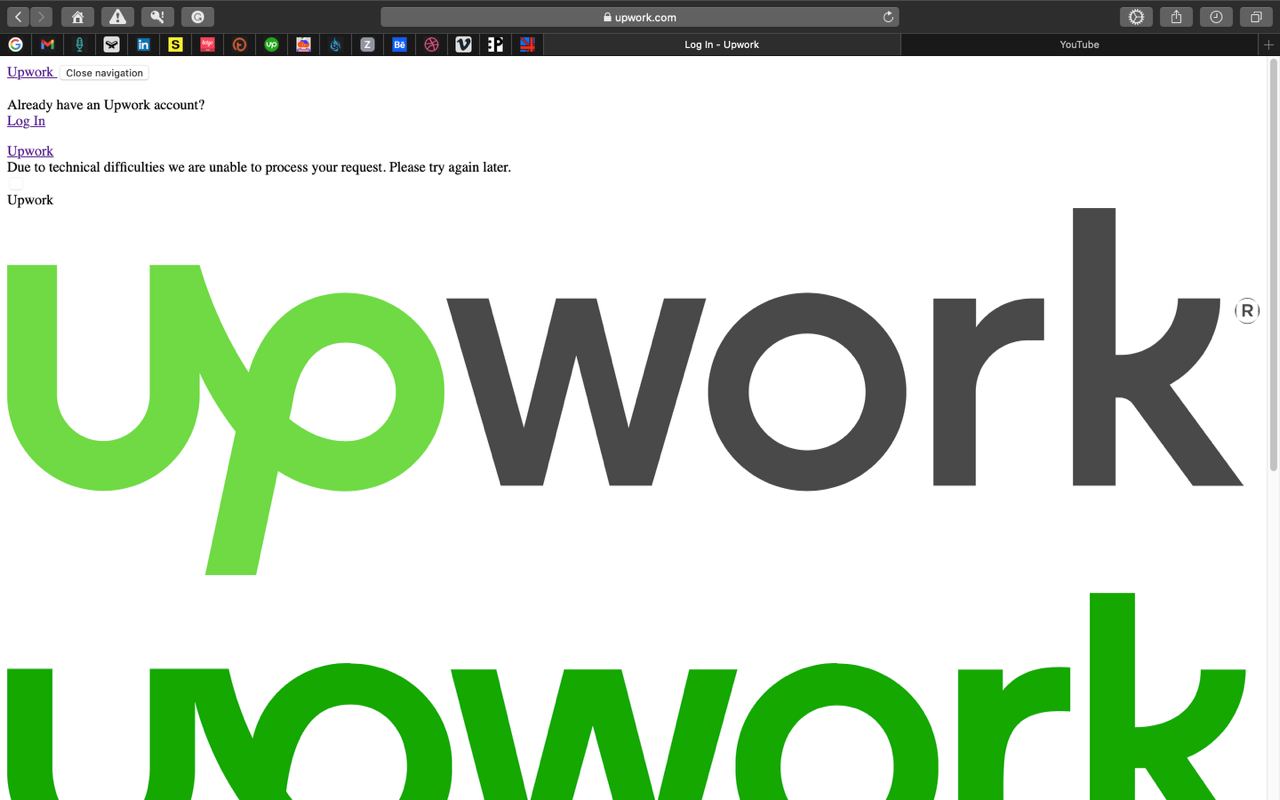The width and height of the screenshot is (1280, 800).
Task: Go back using Safari's back arrow
Action: click(x=19, y=17)
